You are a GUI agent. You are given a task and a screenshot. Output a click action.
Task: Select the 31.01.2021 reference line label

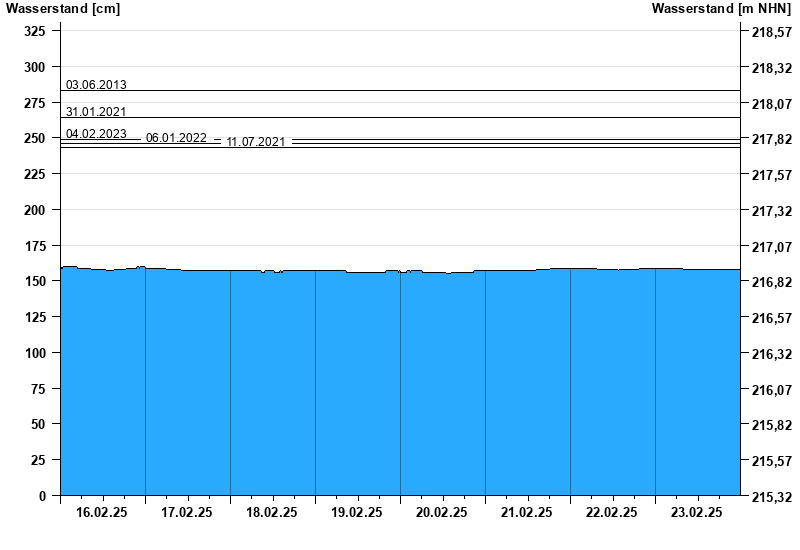click(x=96, y=112)
